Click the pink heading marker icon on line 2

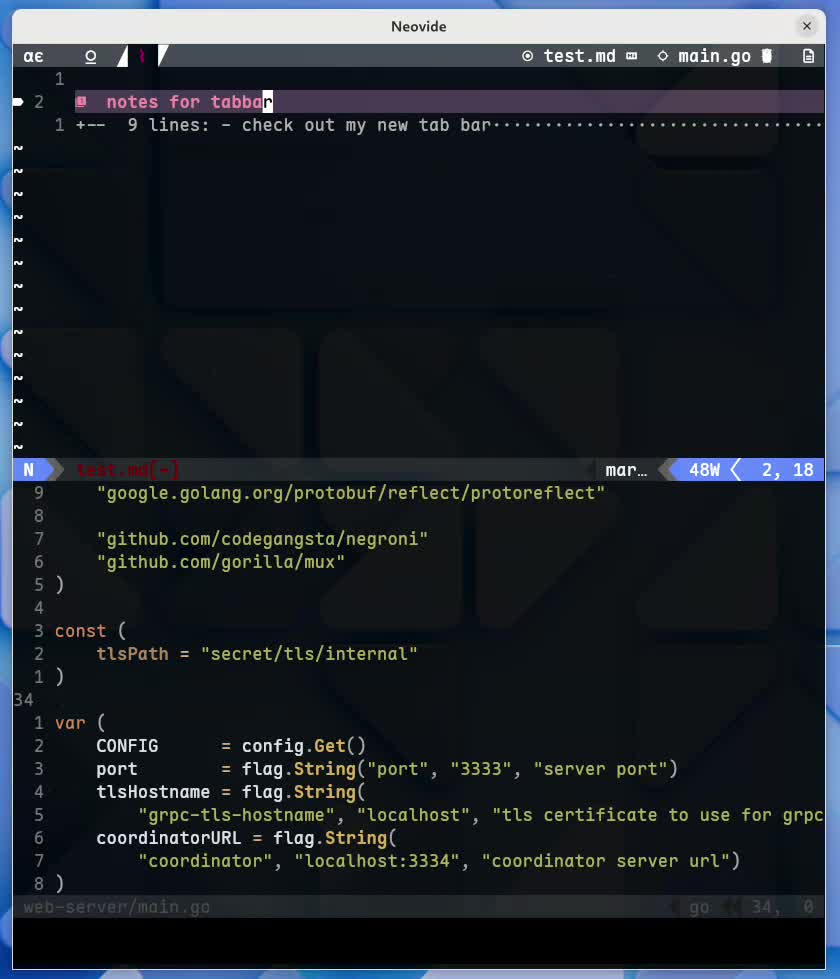pos(81,102)
